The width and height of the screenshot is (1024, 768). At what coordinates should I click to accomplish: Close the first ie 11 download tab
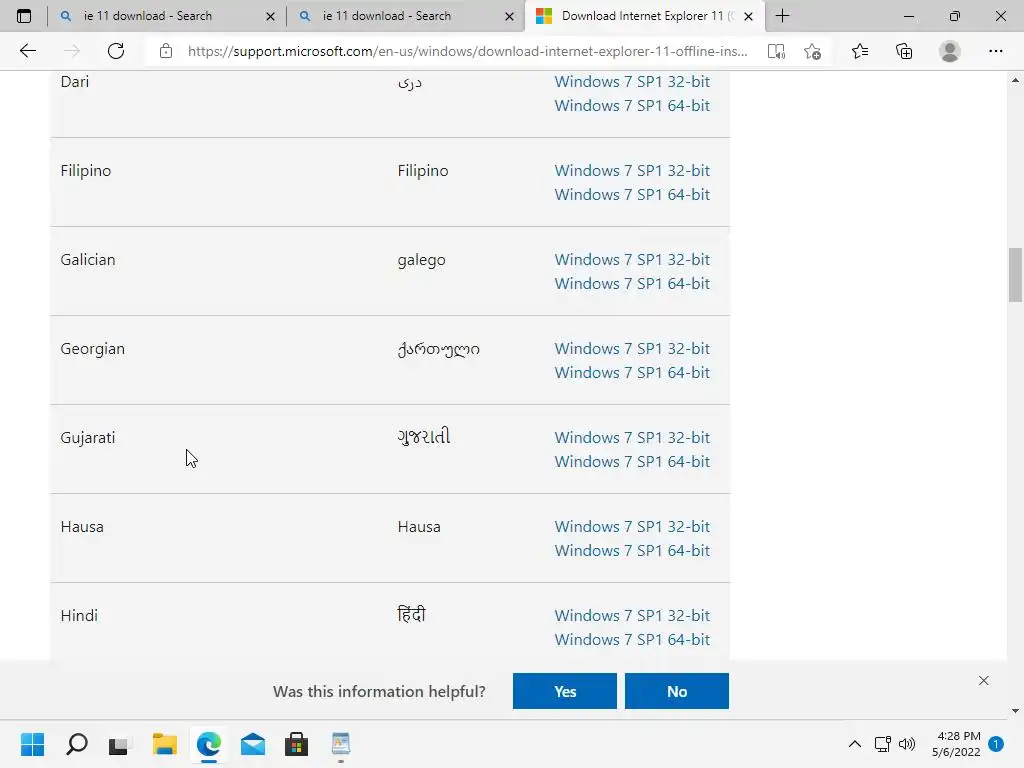click(270, 16)
